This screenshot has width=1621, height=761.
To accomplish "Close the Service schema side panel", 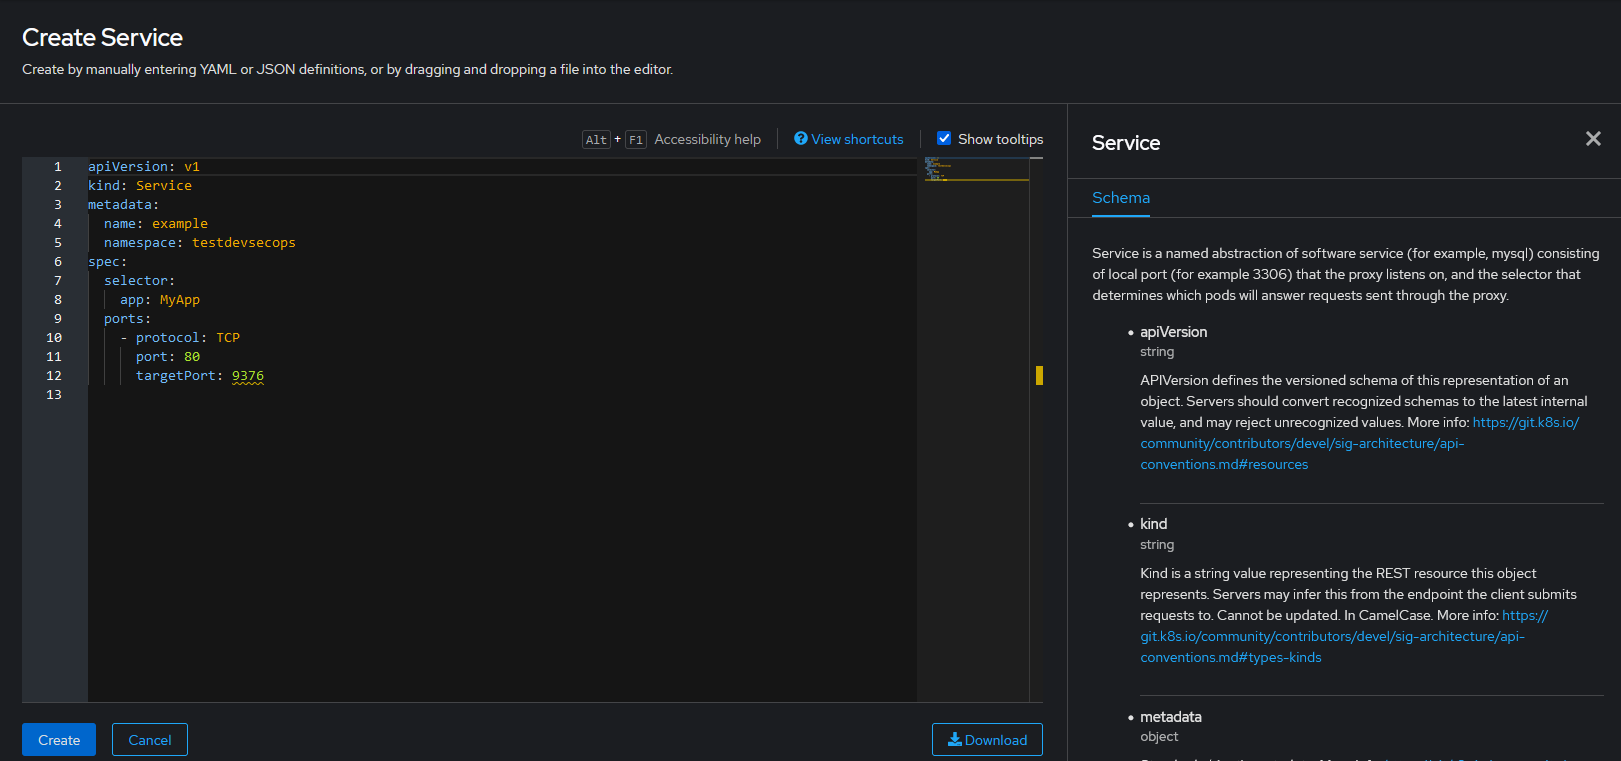I will click(x=1593, y=139).
